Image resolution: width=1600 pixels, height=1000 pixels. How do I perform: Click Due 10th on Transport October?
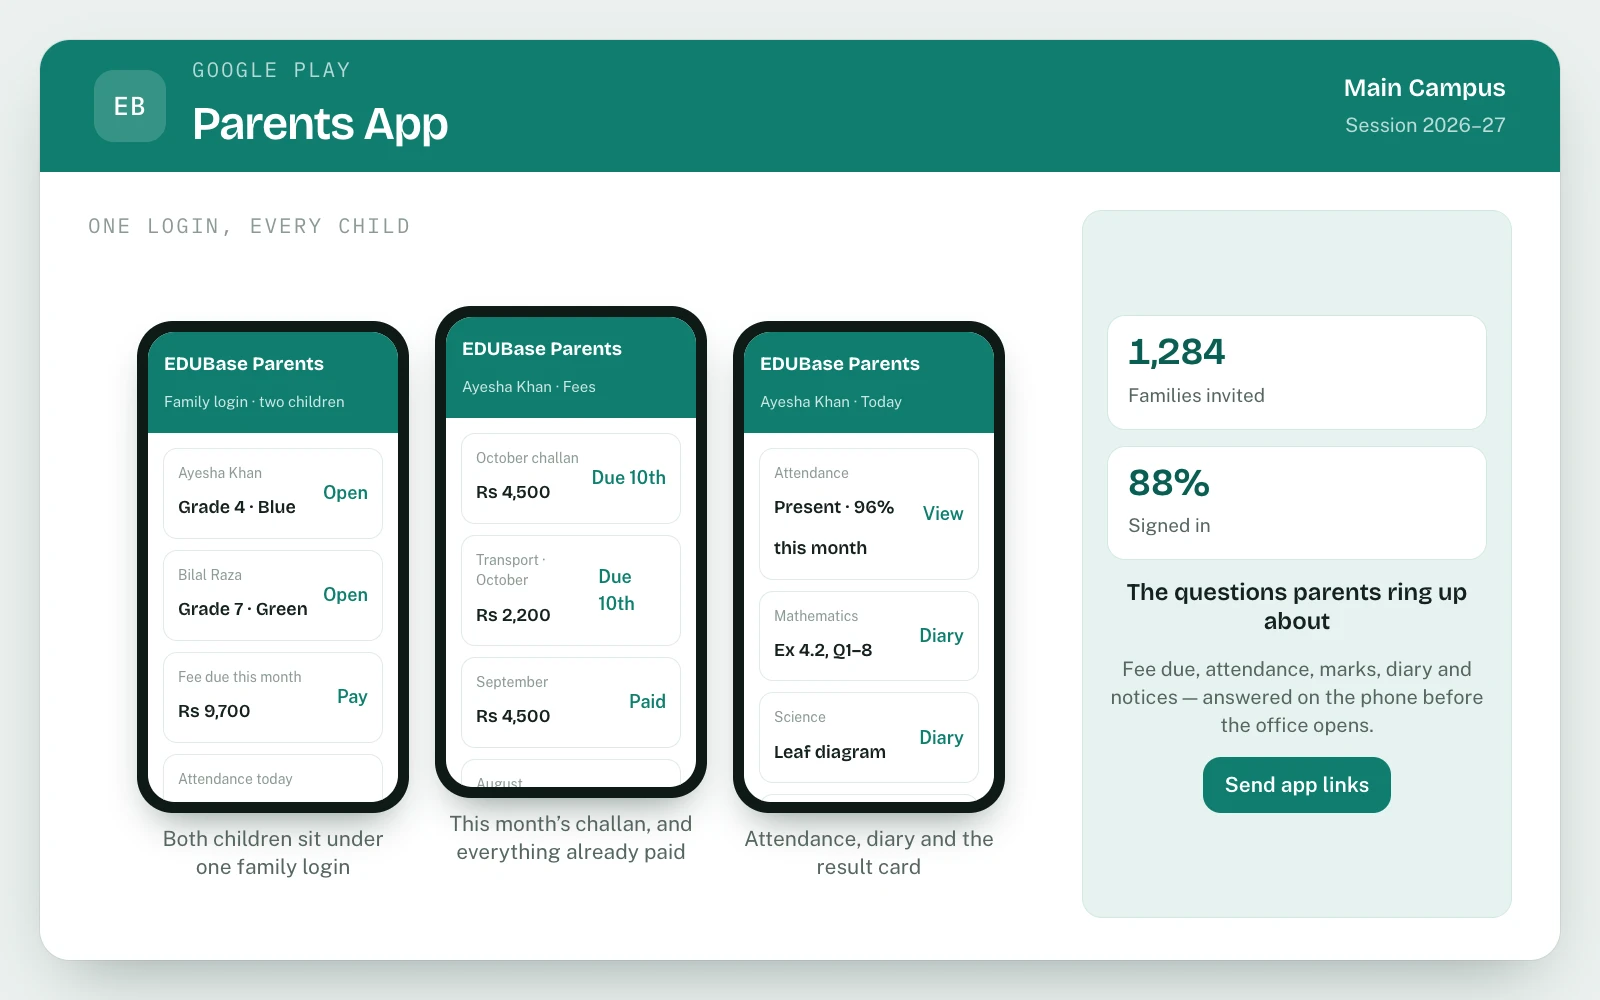(616, 590)
